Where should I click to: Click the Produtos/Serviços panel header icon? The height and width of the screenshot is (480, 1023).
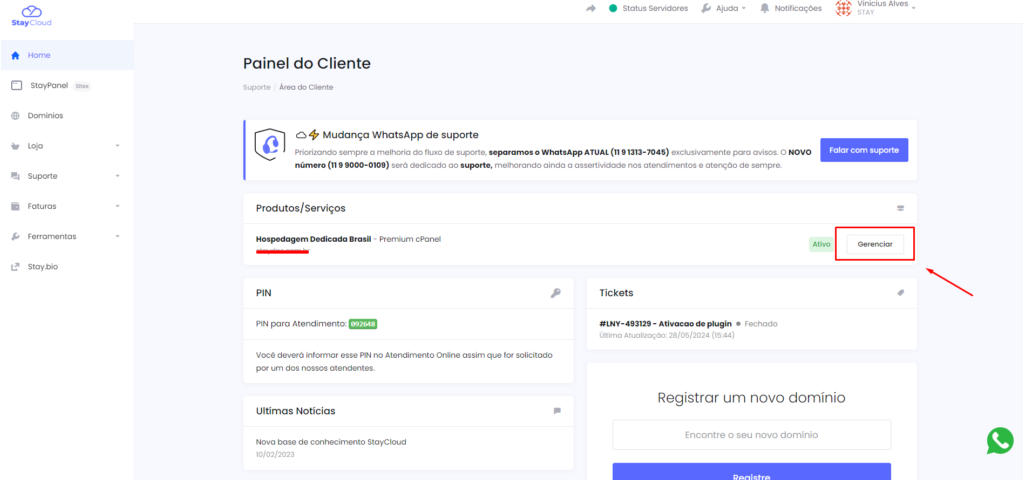point(900,209)
